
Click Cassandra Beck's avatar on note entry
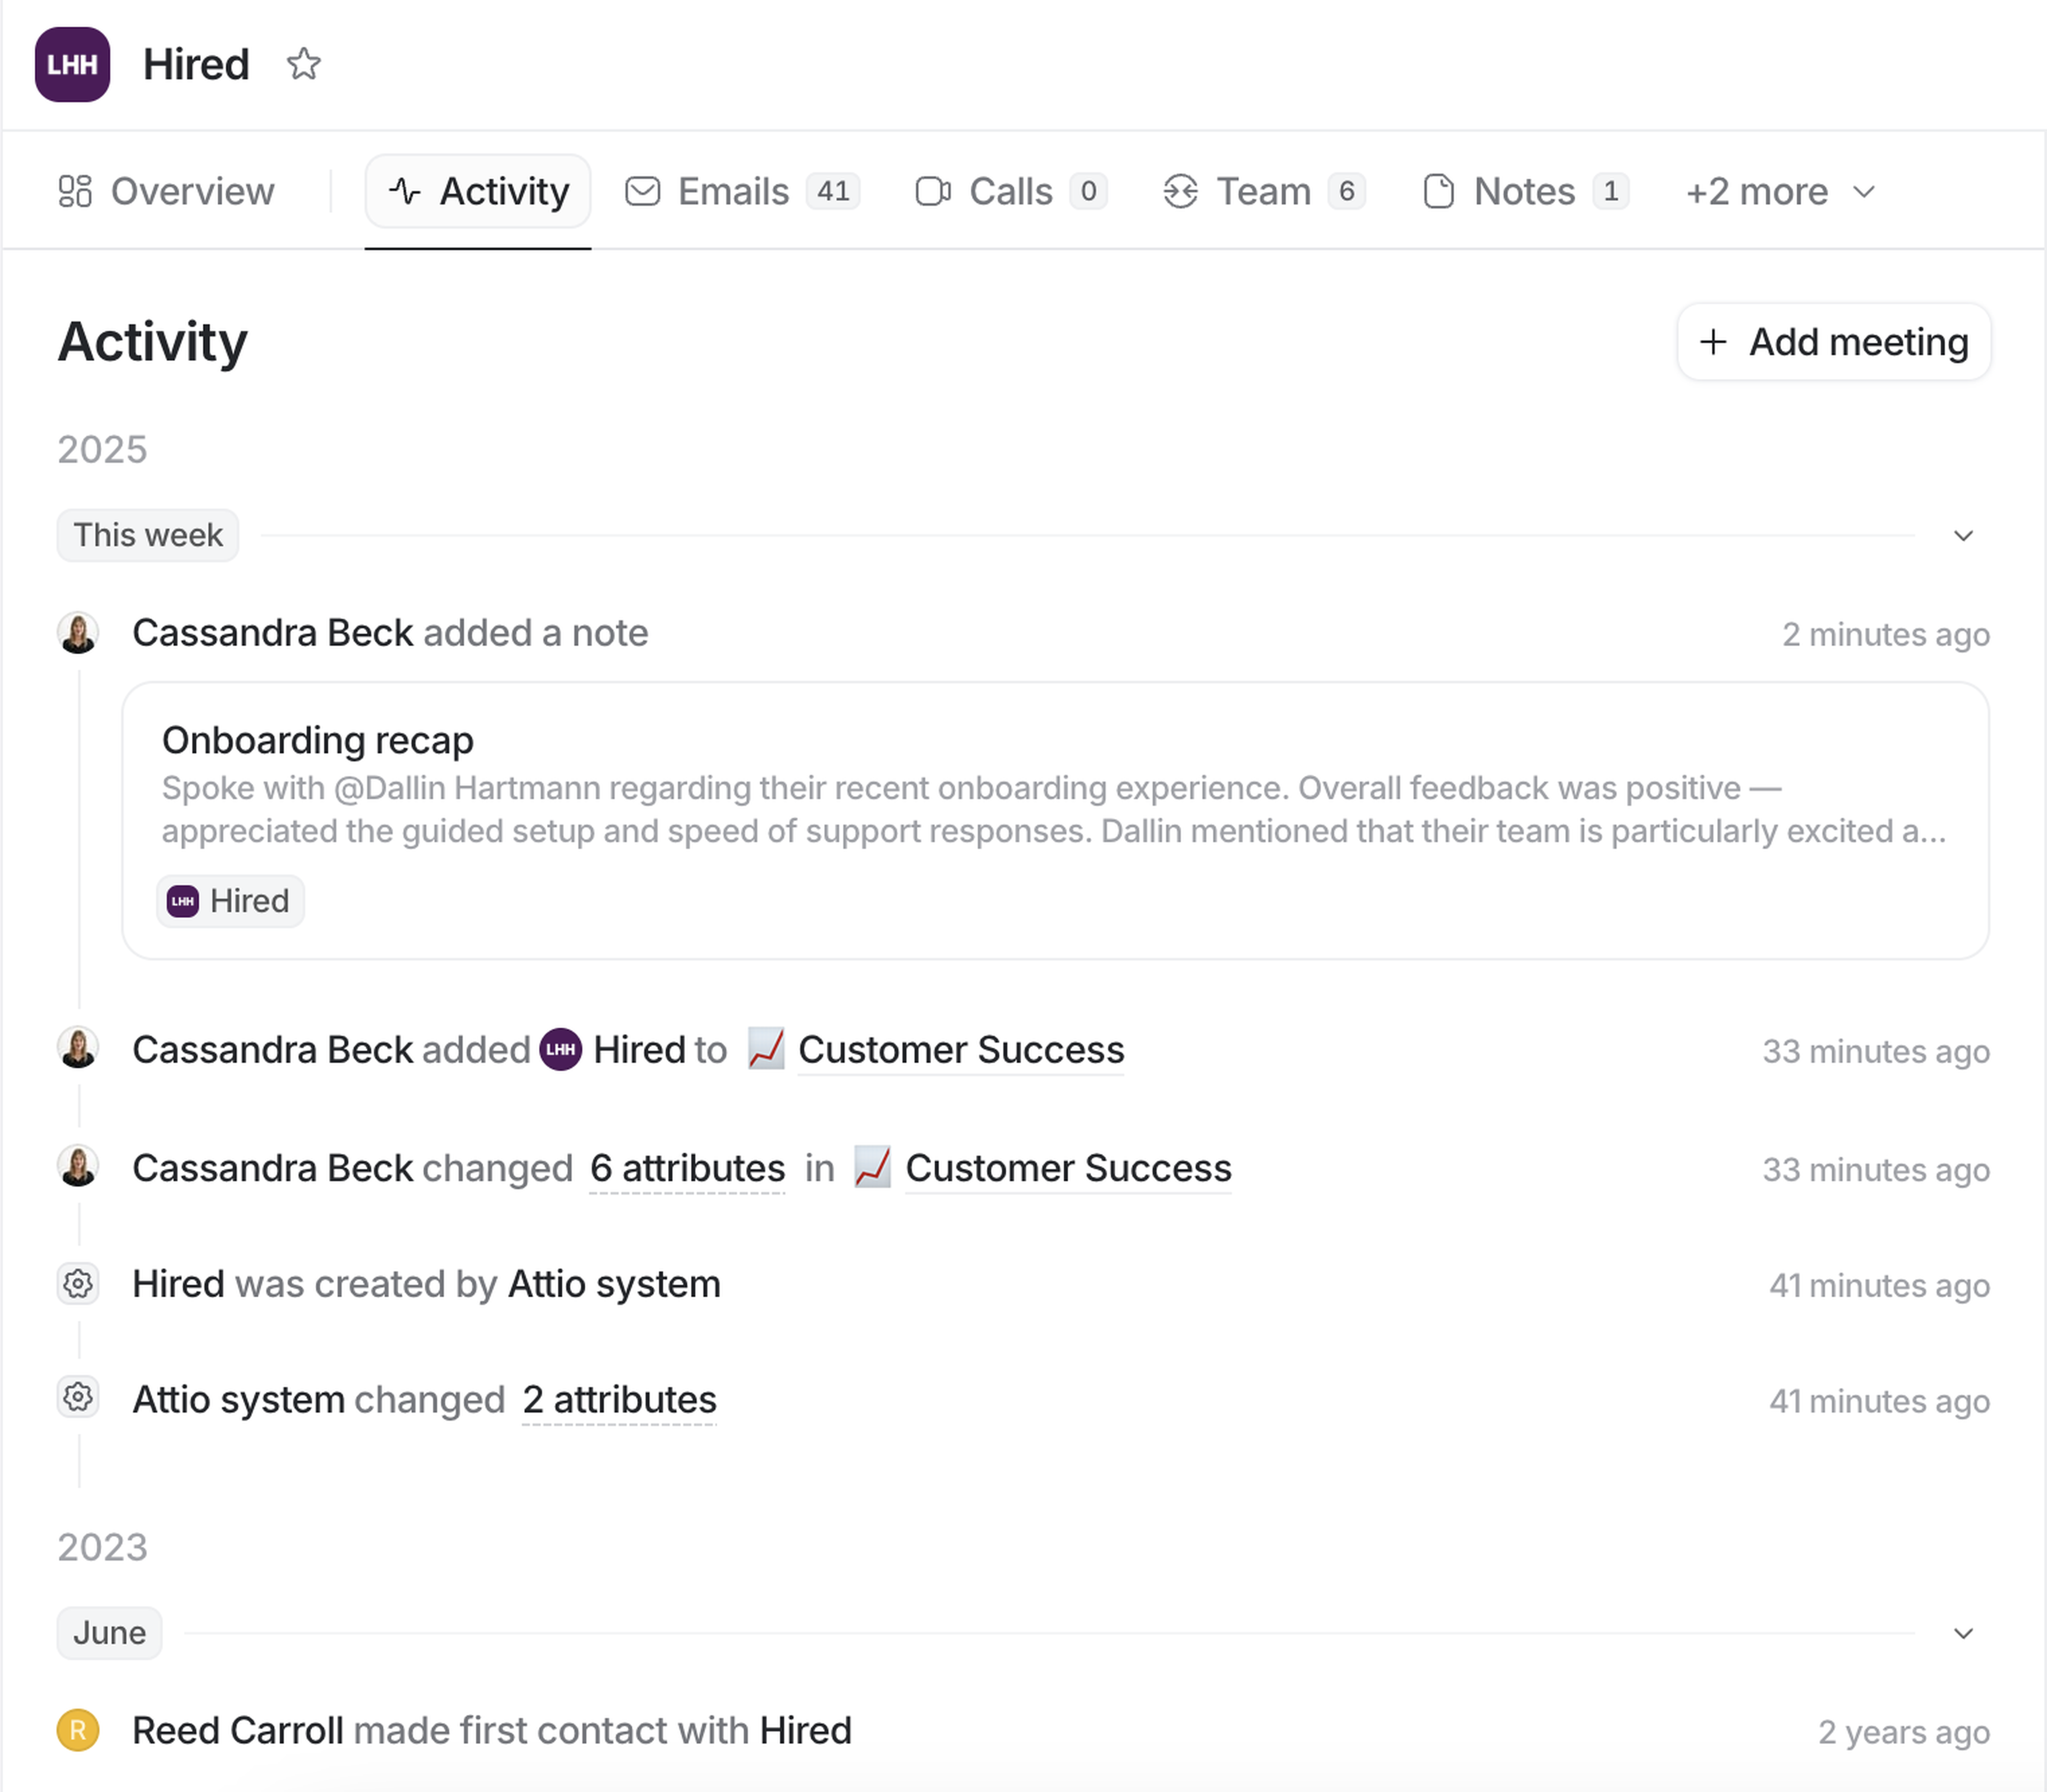pos(78,633)
